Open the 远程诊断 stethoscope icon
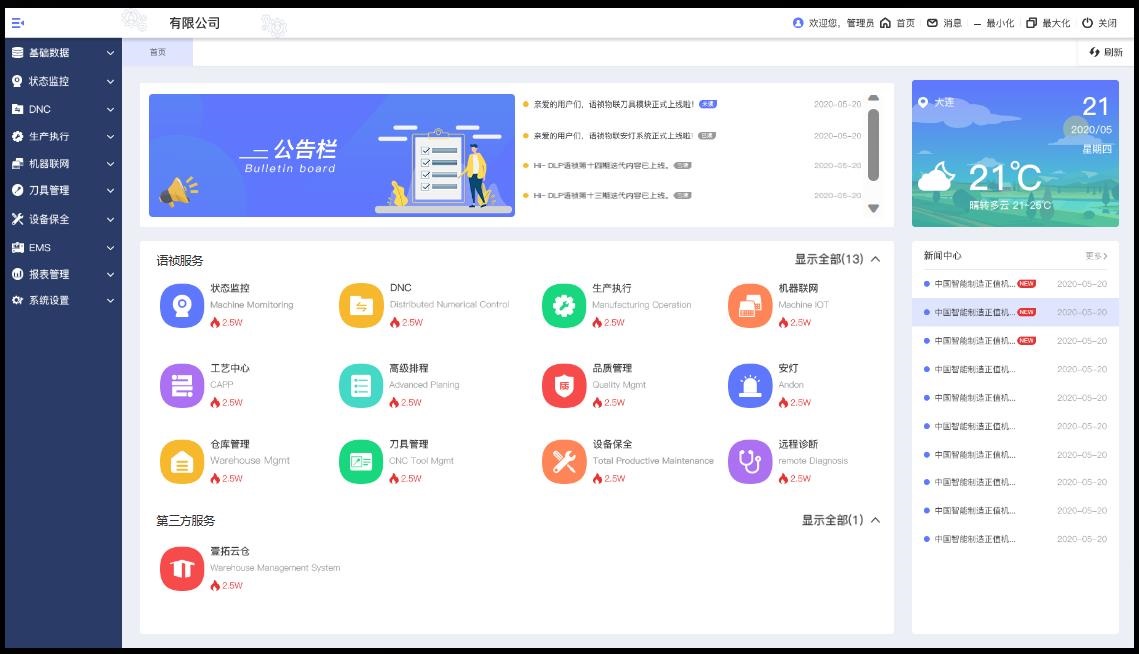 pyautogui.click(x=750, y=462)
